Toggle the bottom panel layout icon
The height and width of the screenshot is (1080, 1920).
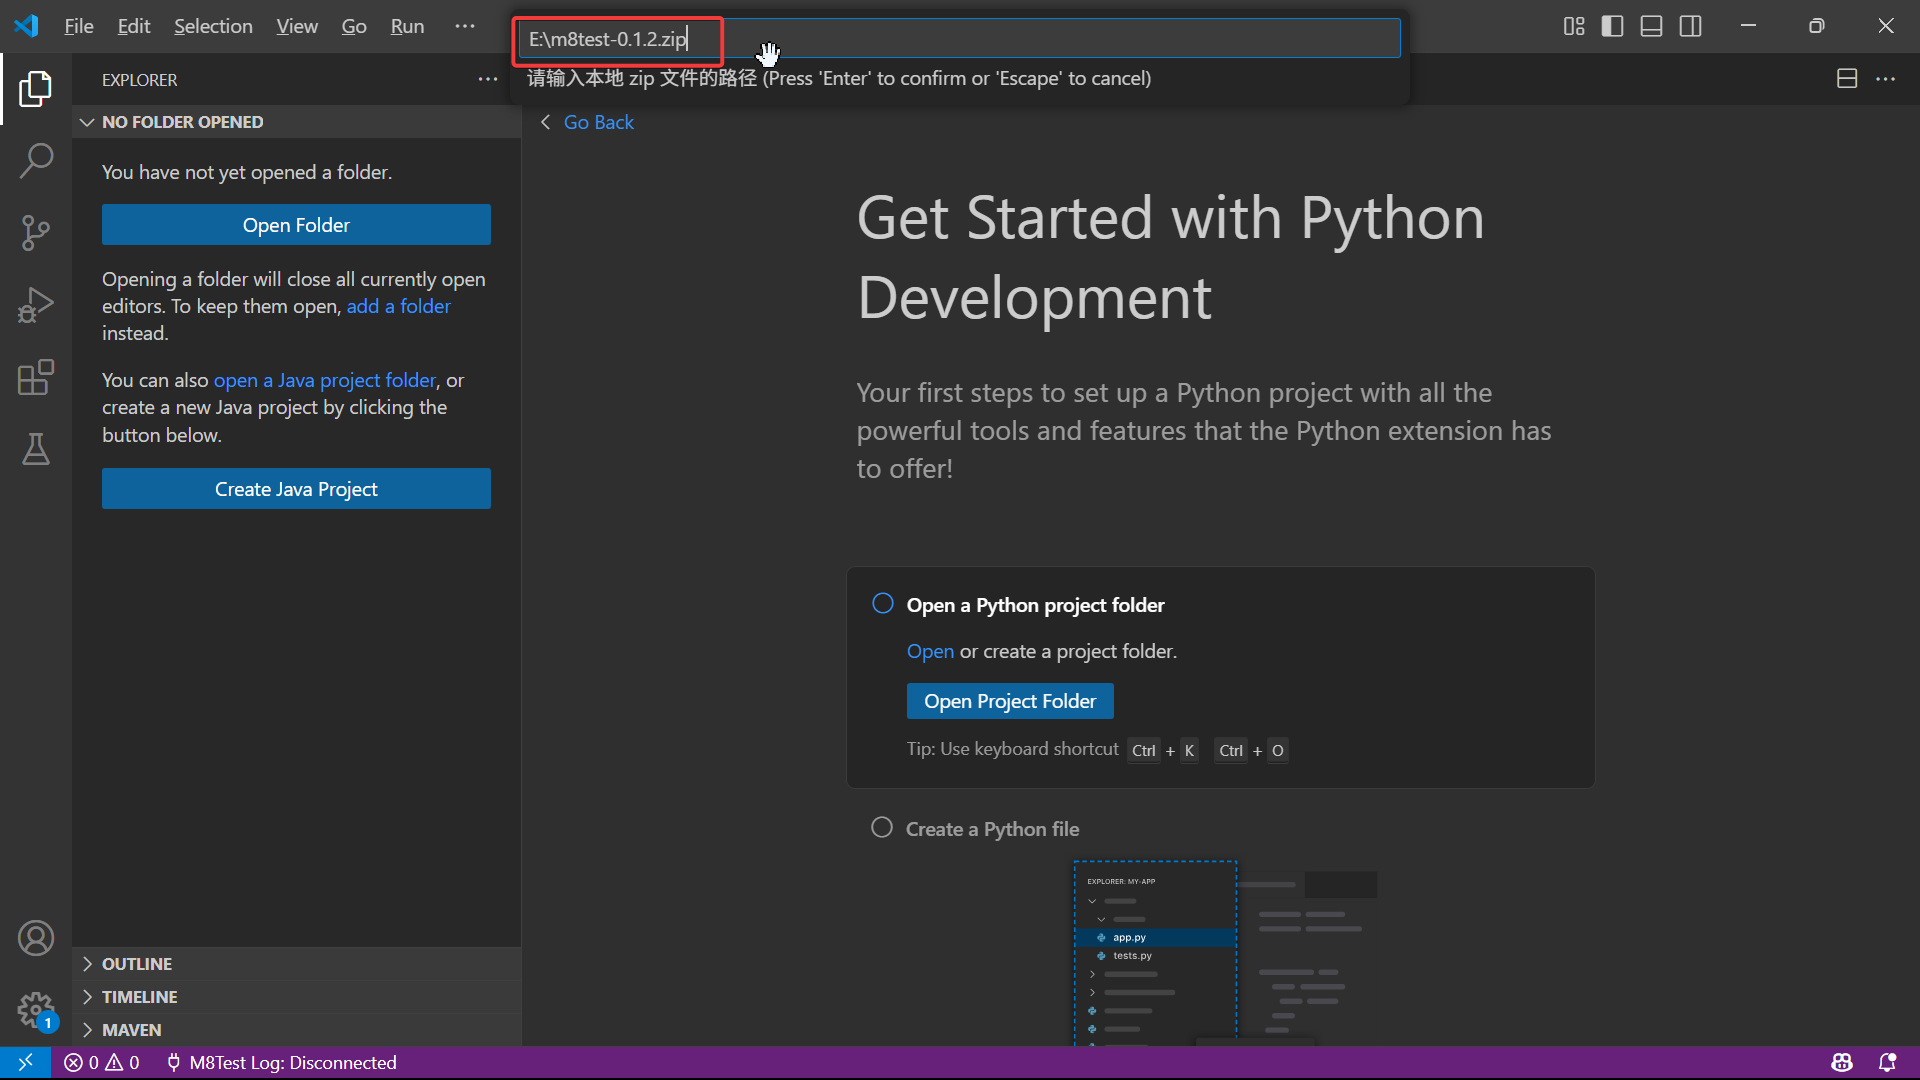tap(1651, 26)
